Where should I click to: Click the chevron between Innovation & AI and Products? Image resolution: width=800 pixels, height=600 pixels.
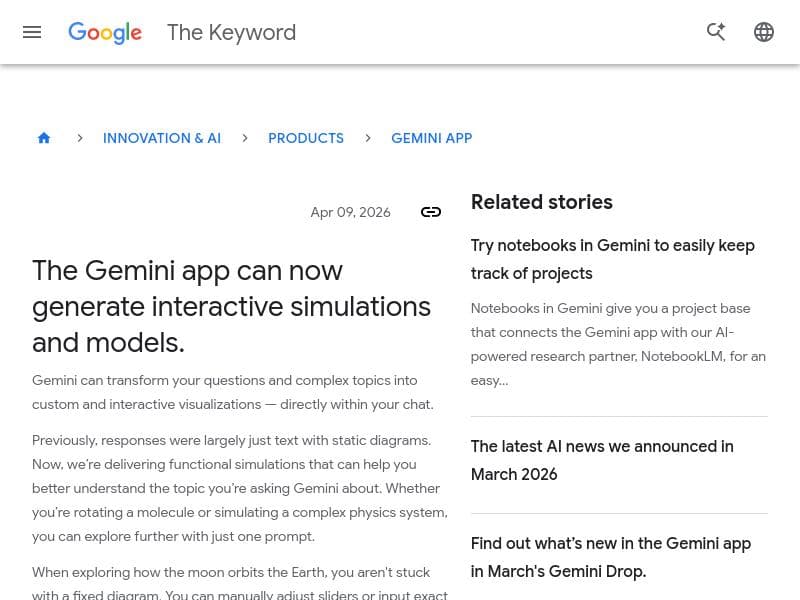coord(245,138)
